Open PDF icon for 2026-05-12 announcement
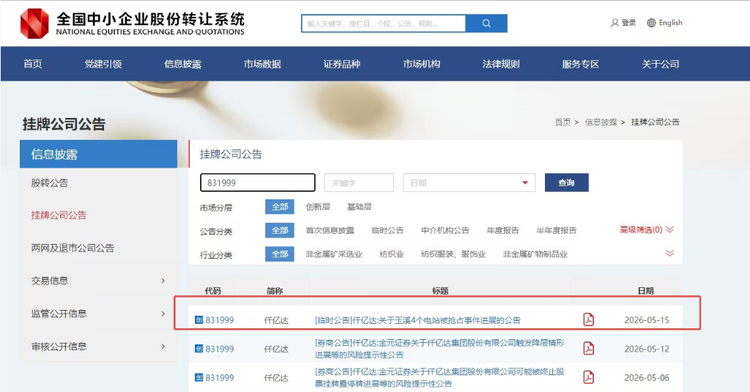The image size is (750, 392). (588, 348)
